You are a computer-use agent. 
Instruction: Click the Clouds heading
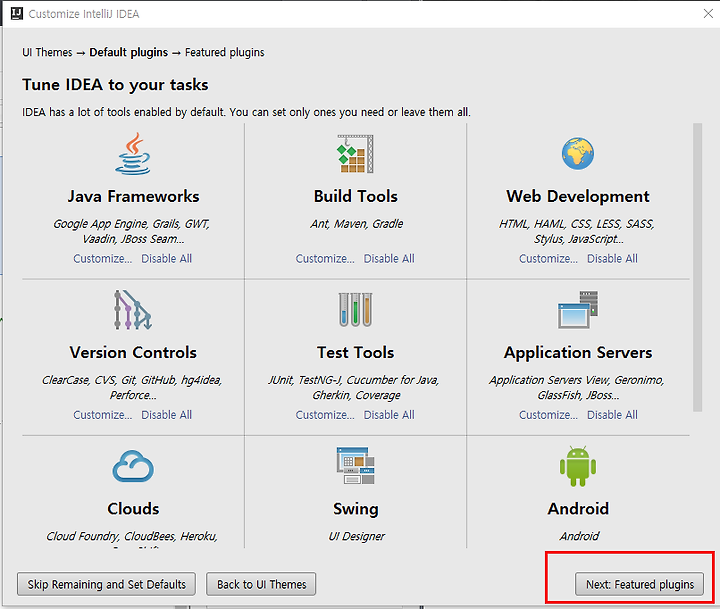pyautogui.click(x=133, y=508)
